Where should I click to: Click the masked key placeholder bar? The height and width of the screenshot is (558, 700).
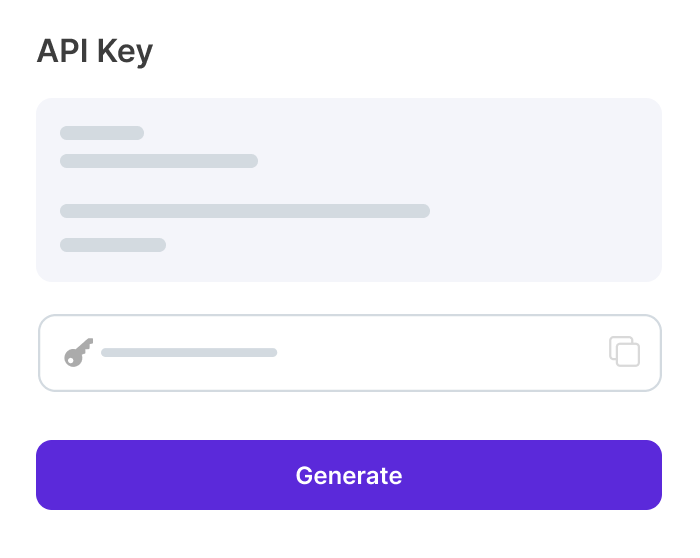189,352
